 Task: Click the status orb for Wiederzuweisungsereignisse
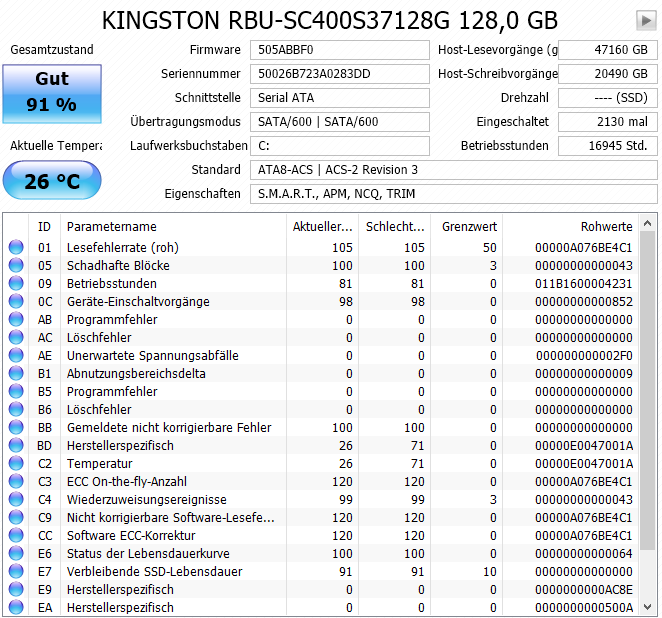(x=16, y=499)
